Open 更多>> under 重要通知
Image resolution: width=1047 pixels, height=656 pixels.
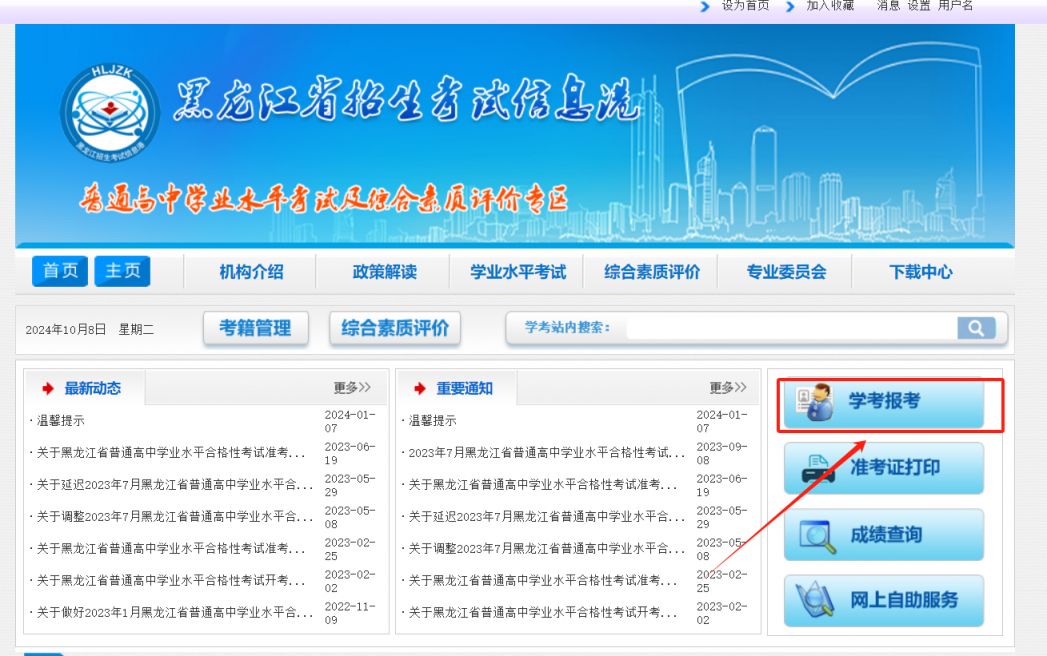tap(729, 389)
